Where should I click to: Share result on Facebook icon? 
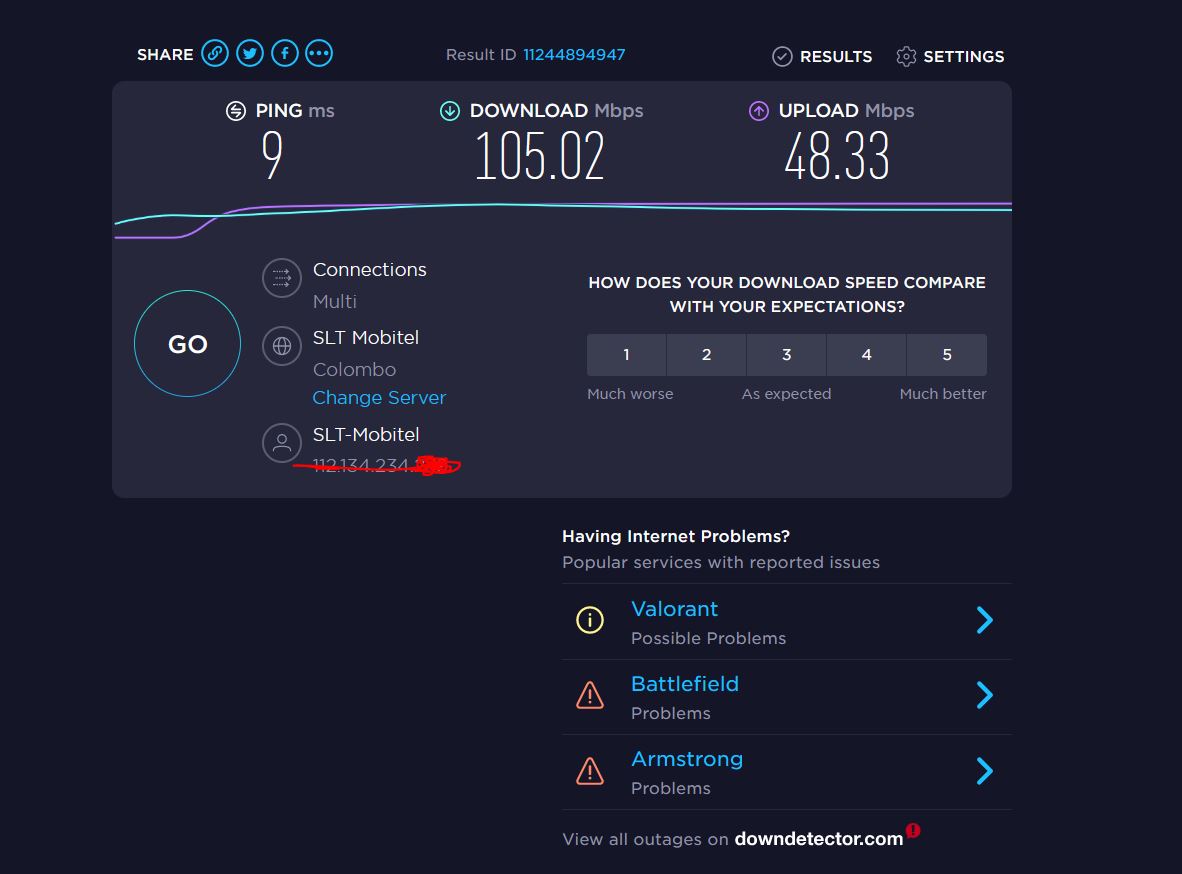coord(285,54)
